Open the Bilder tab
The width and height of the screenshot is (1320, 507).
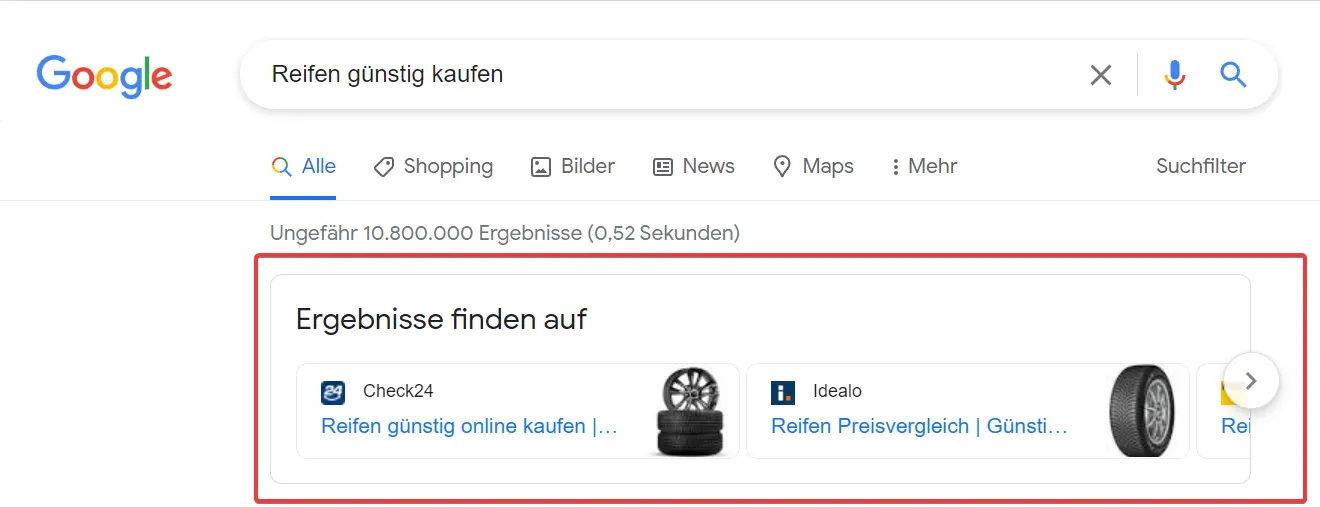pyautogui.click(x=573, y=167)
